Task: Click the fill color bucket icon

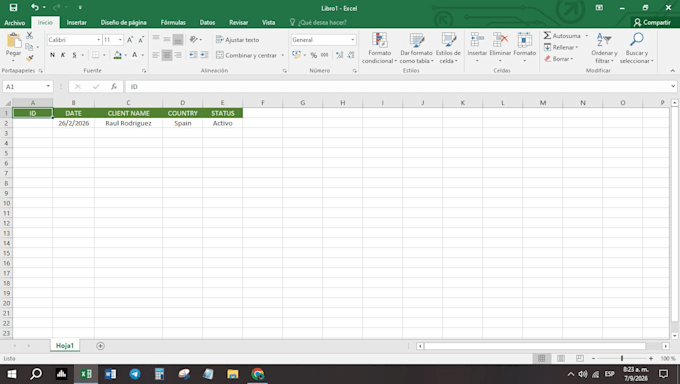Action: click(x=118, y=55)
